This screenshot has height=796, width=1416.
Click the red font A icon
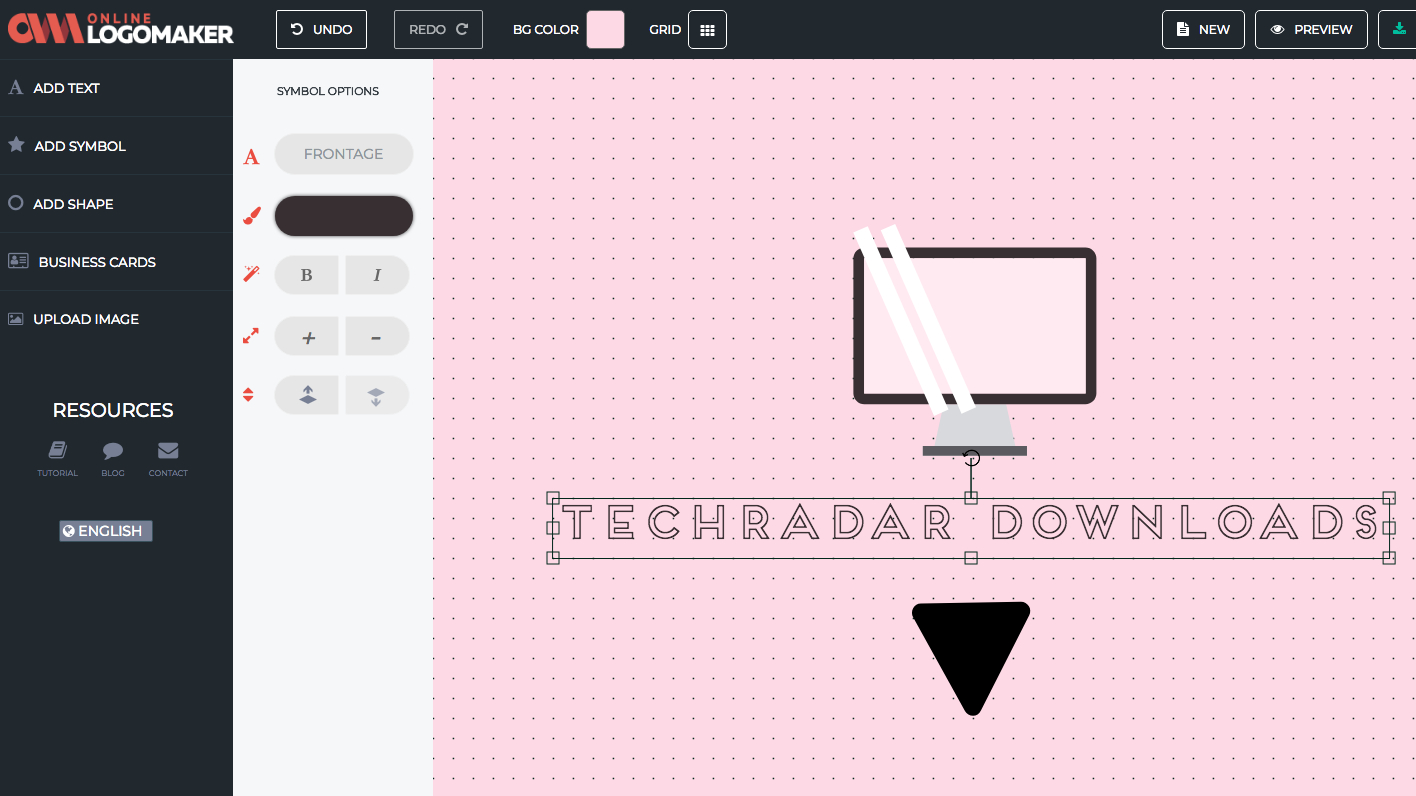251,157
